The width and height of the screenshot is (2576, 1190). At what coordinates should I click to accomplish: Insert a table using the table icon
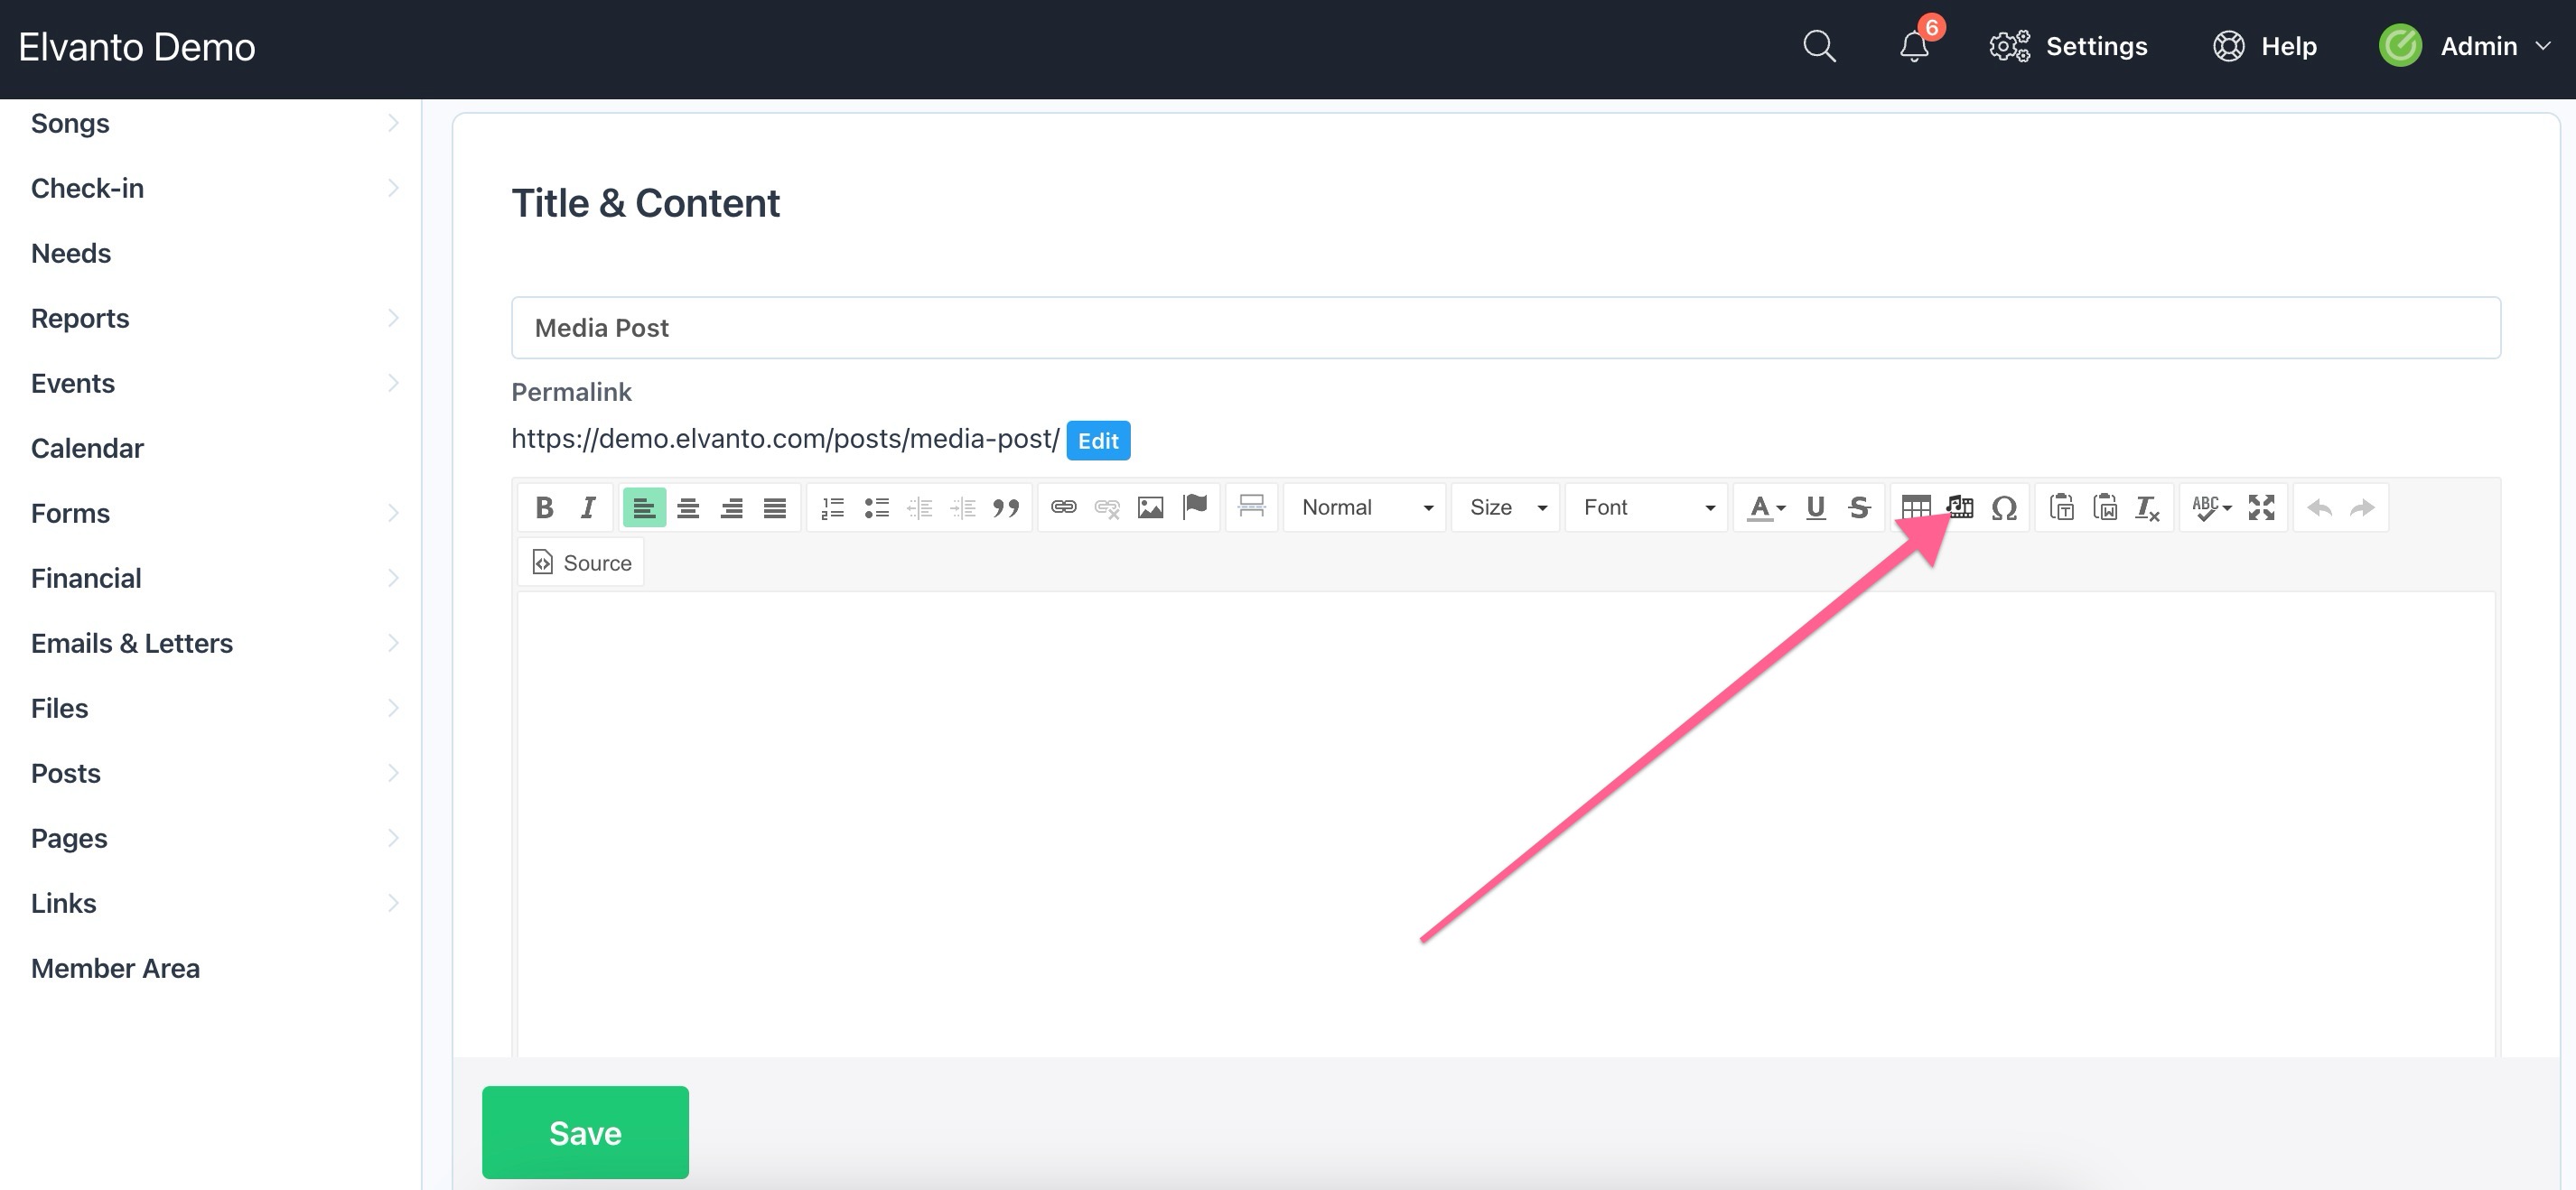pos(1915,507)
